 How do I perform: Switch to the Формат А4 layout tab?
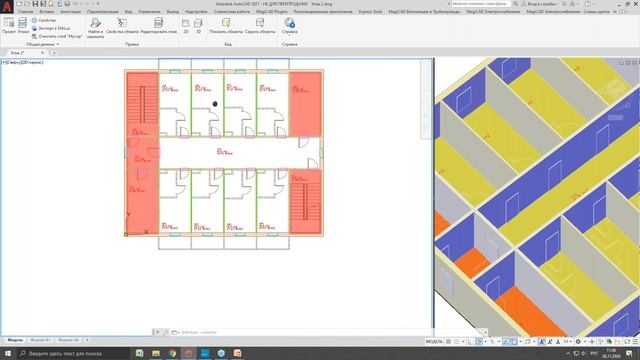(x=68, y=340)
